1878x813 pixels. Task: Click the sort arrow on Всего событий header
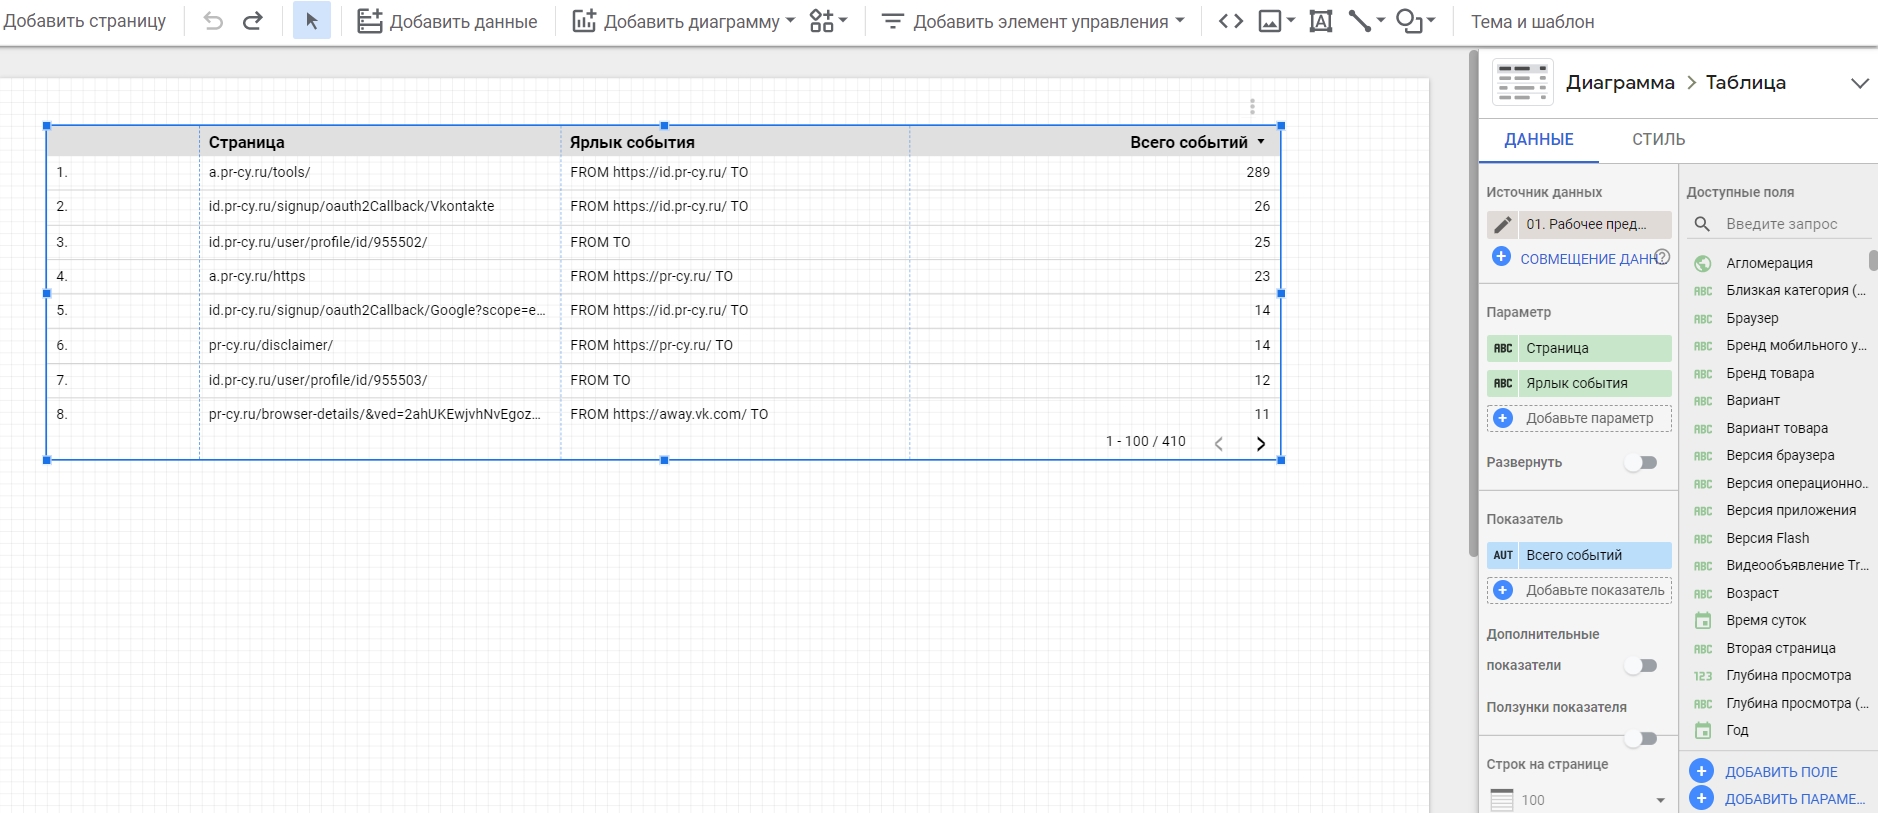click(1261, 142)
